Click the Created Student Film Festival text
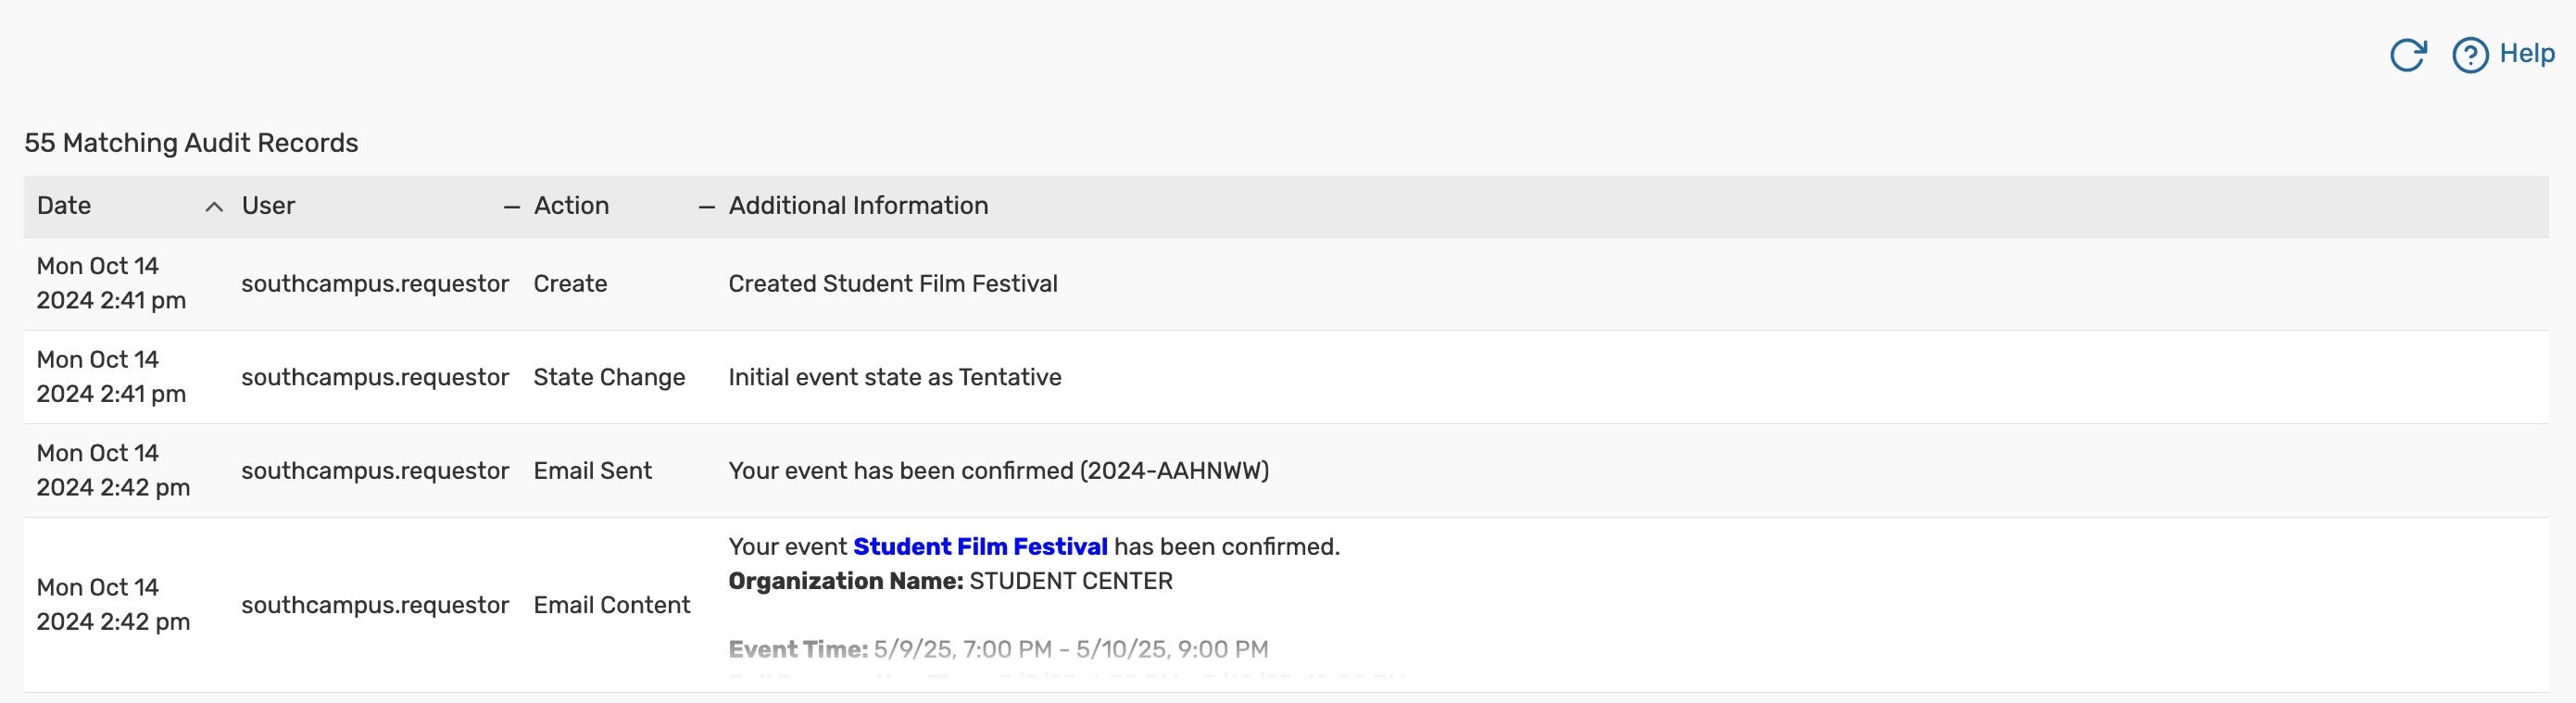The width and height of the screenshot is (2576, 703). click(892, 284)
